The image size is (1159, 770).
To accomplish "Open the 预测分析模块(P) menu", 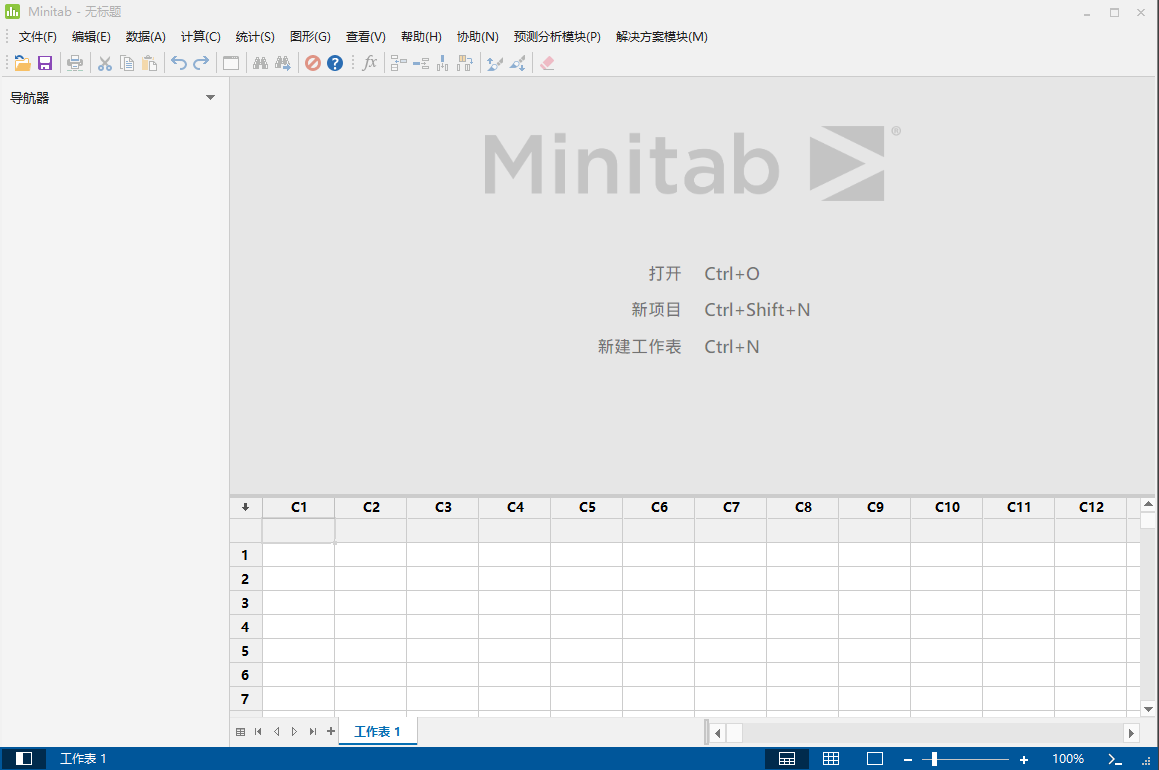I will pos(557,37).
